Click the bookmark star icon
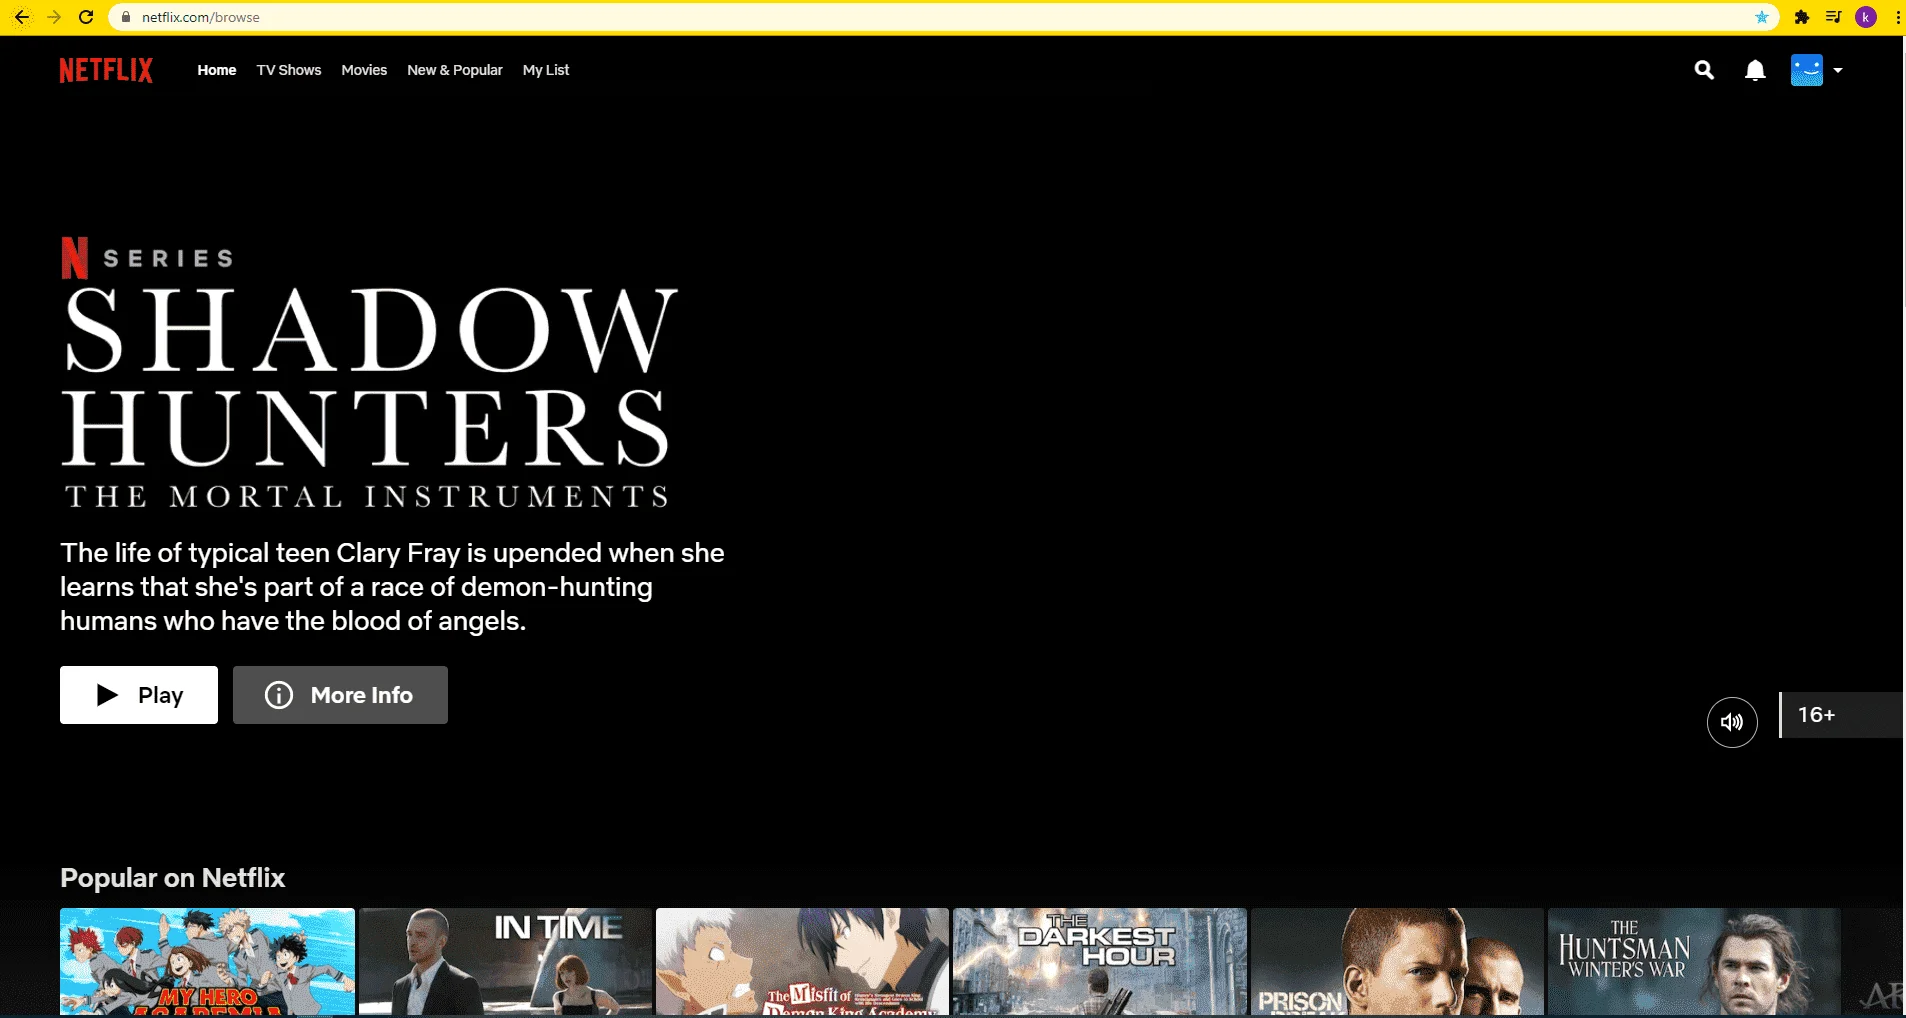Screen dimensions: 1906x1018 pyautogui.click(x=1762, y=17)
